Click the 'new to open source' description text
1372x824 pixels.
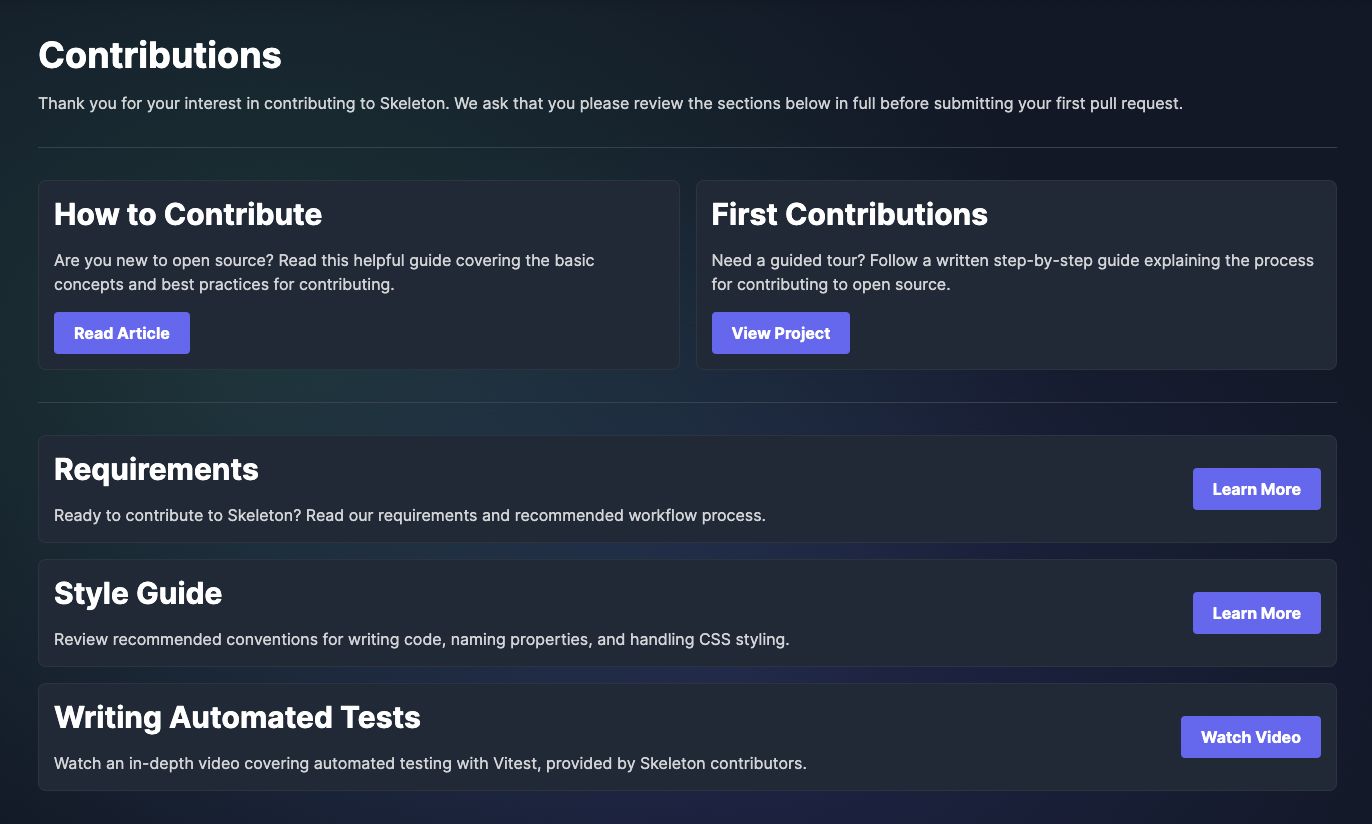pyautogui.click(x=324, y=272)
